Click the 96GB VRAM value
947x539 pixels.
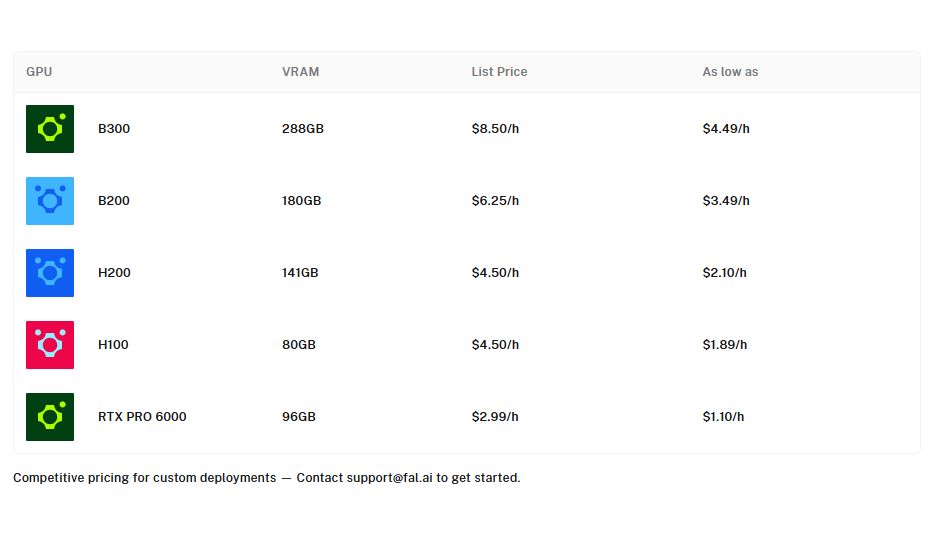(299, 417)
